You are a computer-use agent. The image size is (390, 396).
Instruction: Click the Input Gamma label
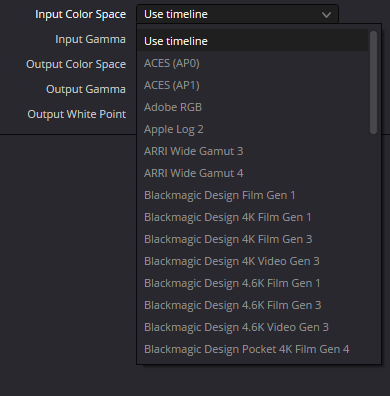pyautogui.click(x=90, y=39)
